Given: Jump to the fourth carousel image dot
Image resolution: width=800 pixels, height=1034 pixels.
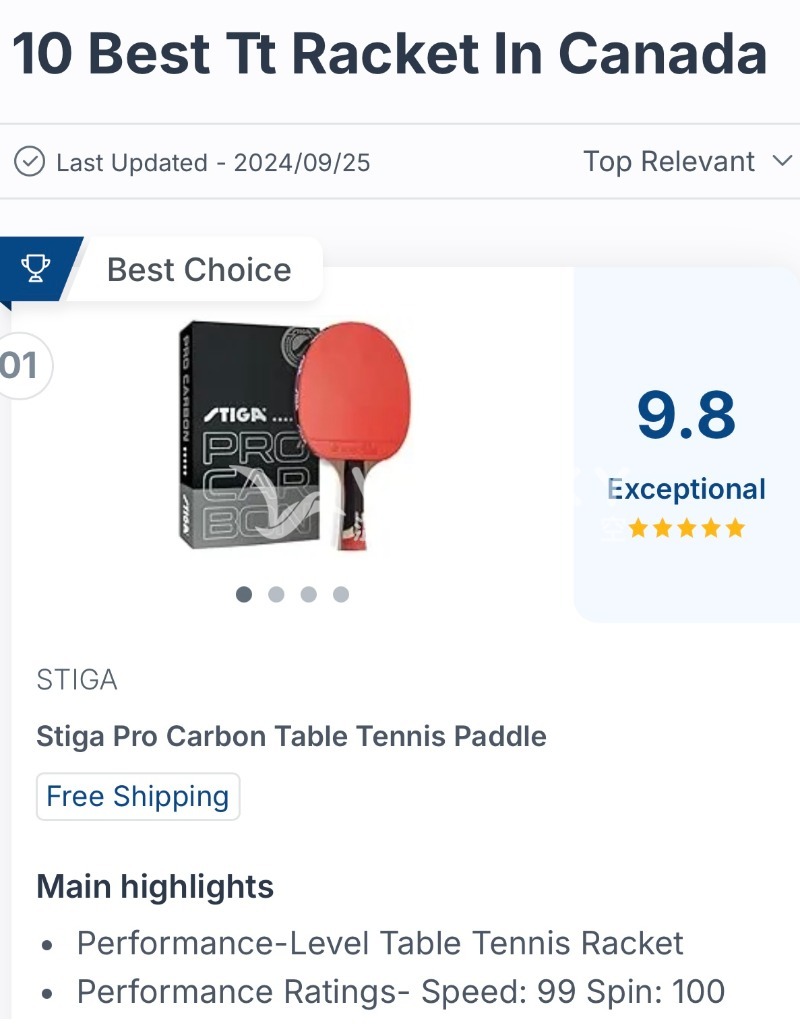Looking at the screenshot, I should (x=341, y=594).
